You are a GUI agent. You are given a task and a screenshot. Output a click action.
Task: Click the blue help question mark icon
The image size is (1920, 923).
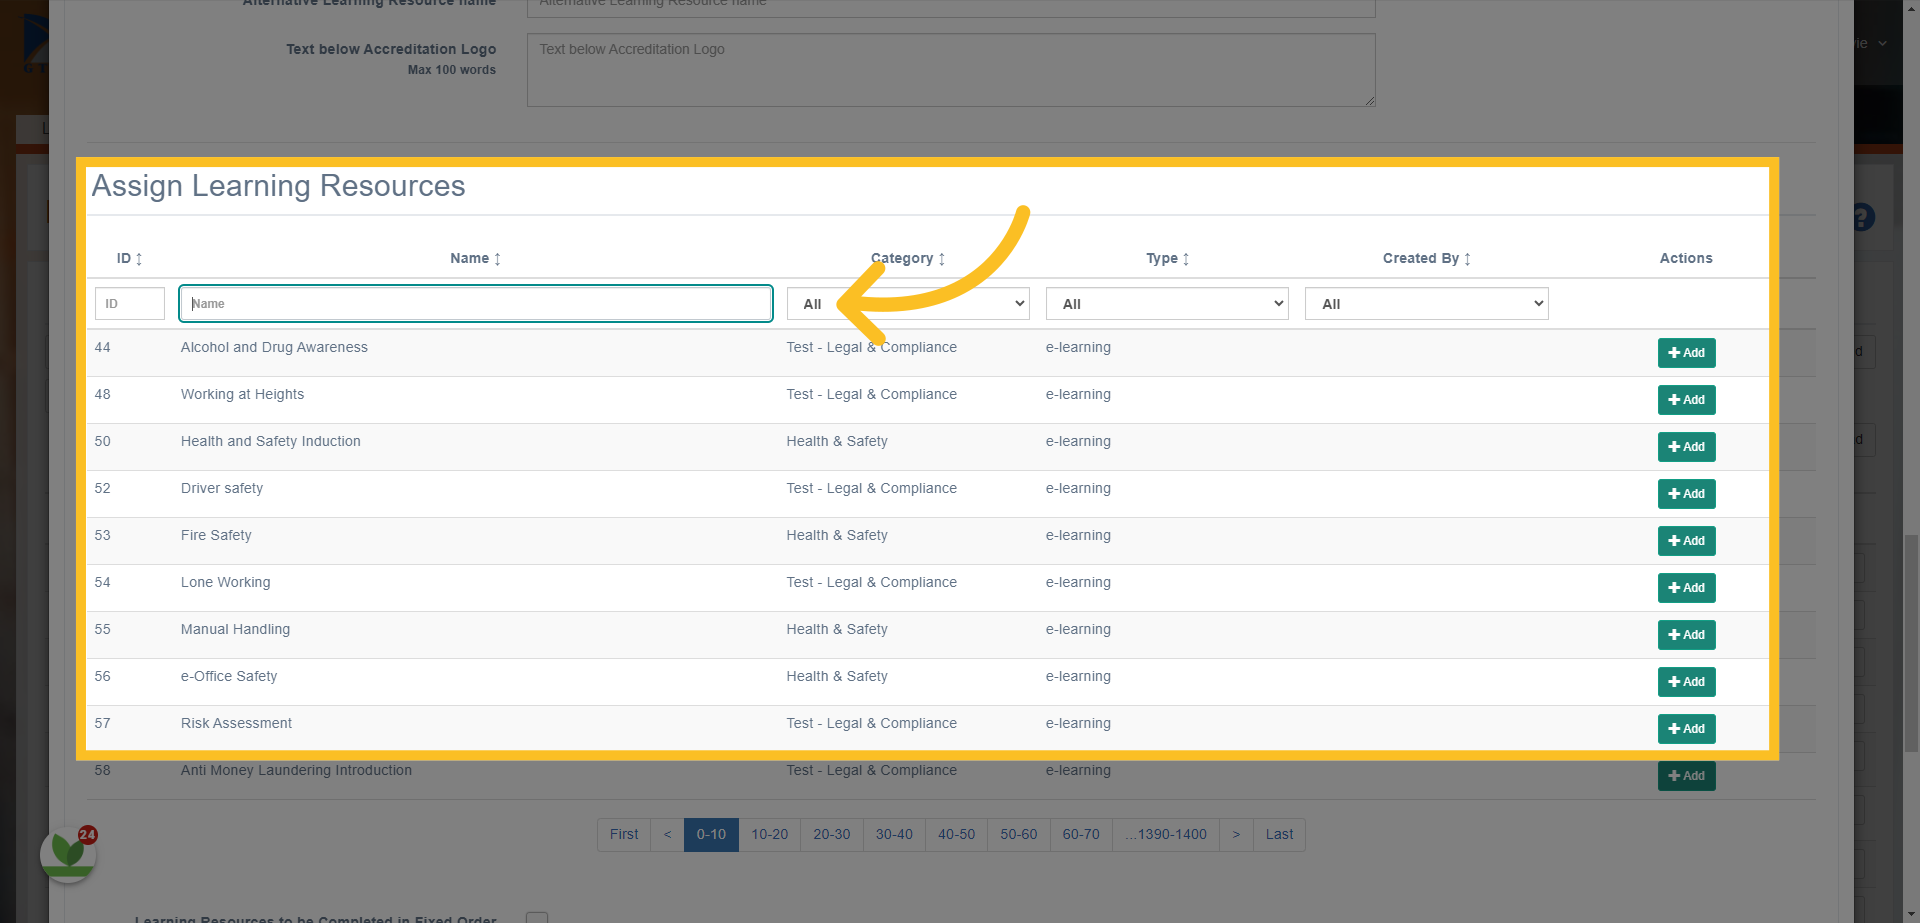1863,217
